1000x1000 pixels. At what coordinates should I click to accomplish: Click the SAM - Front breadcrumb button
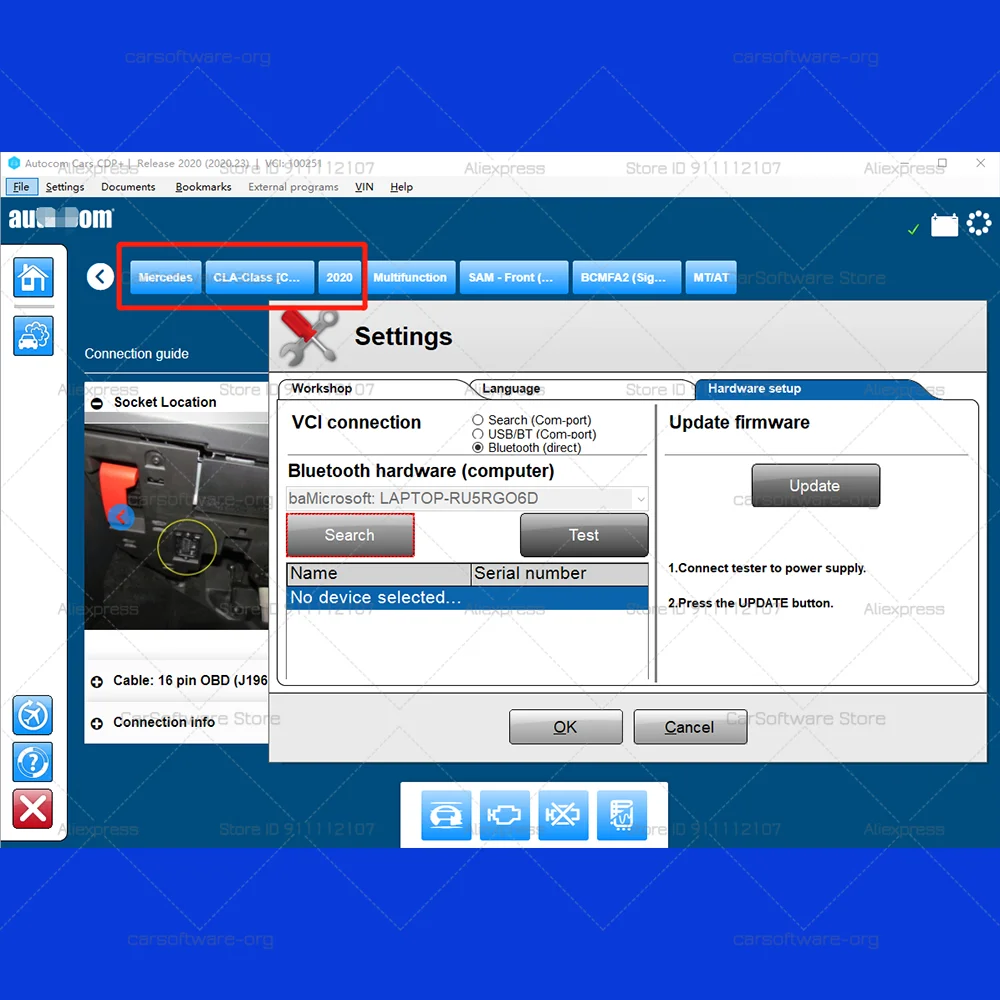pyautogui.click(x=513, y=277)
